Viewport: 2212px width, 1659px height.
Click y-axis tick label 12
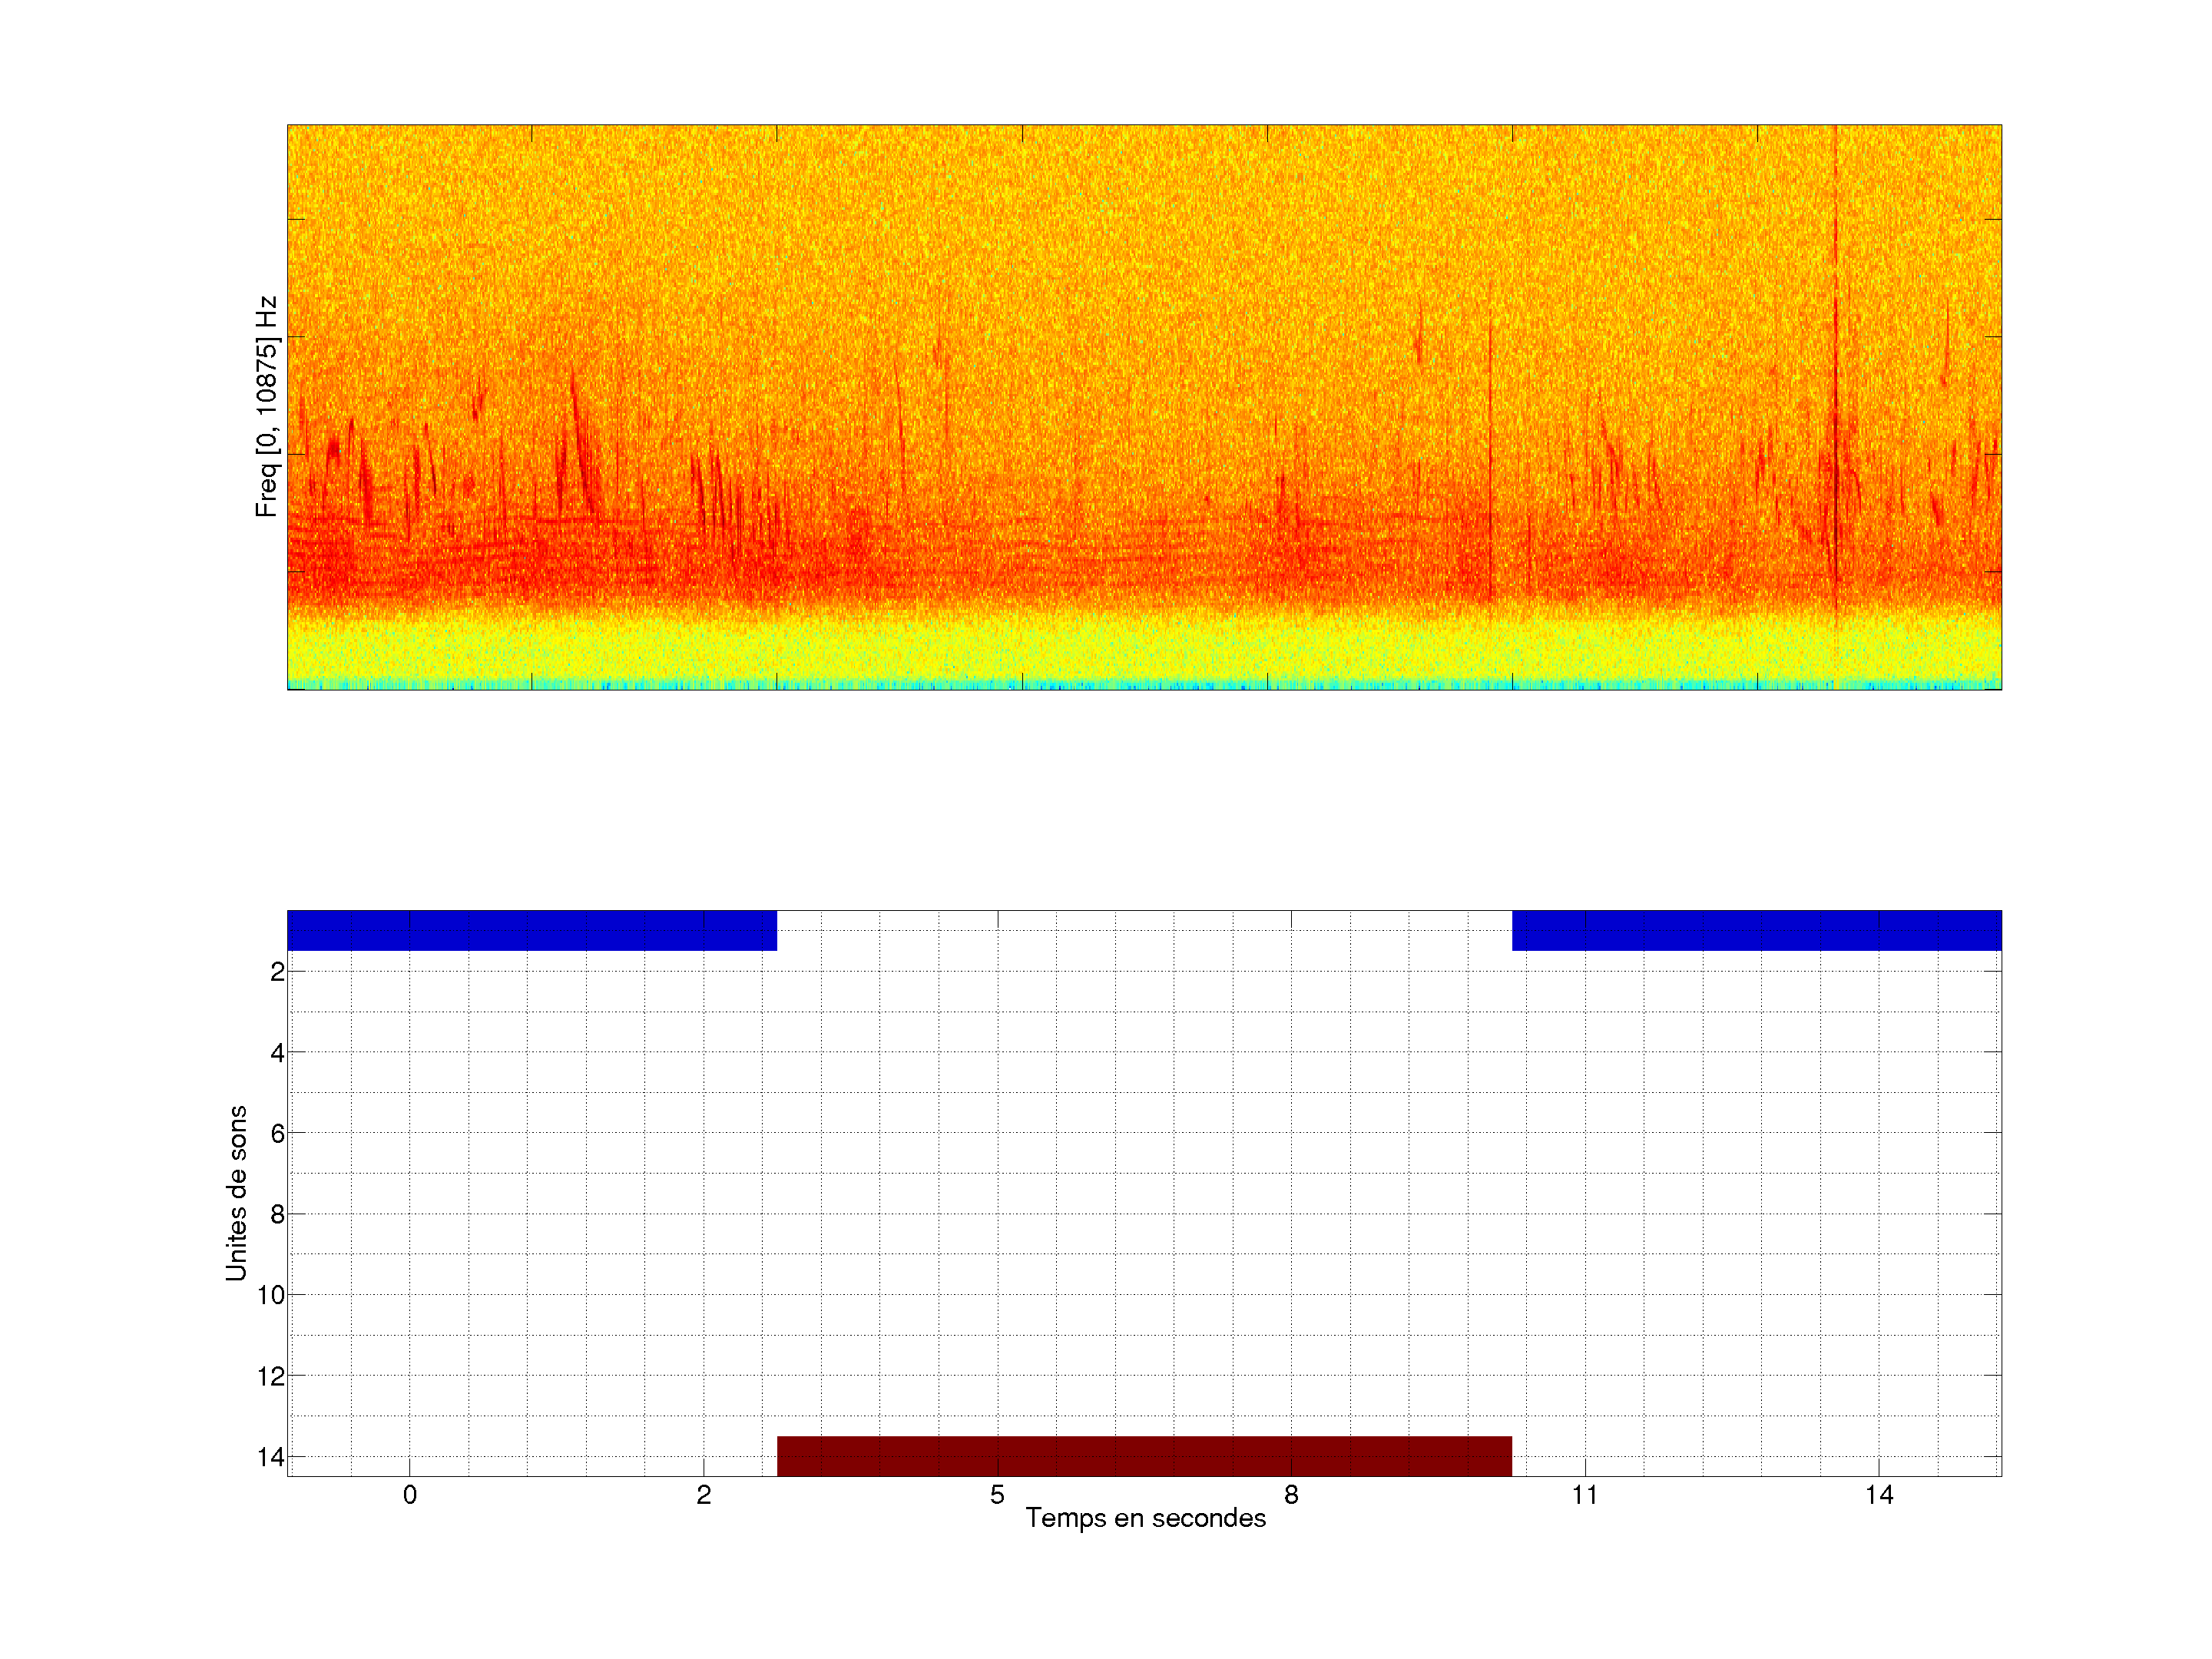271,1376
